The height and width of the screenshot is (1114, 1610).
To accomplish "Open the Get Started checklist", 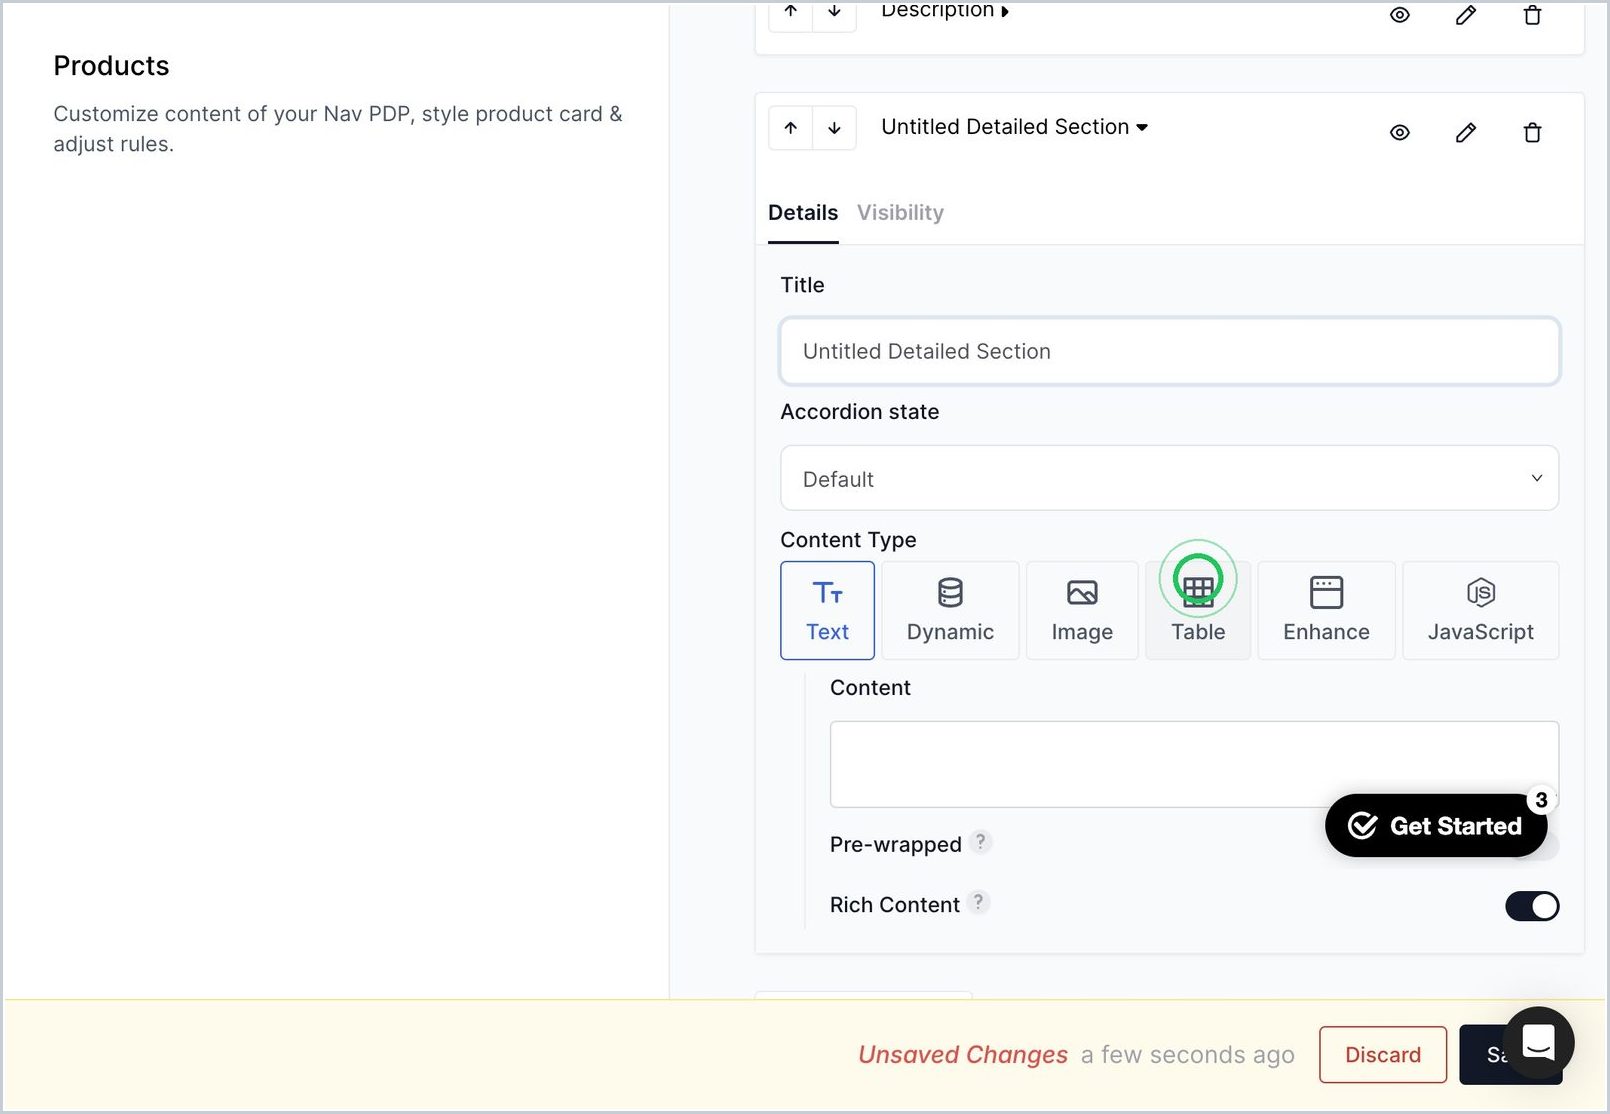I will (x=1436, y=825).
